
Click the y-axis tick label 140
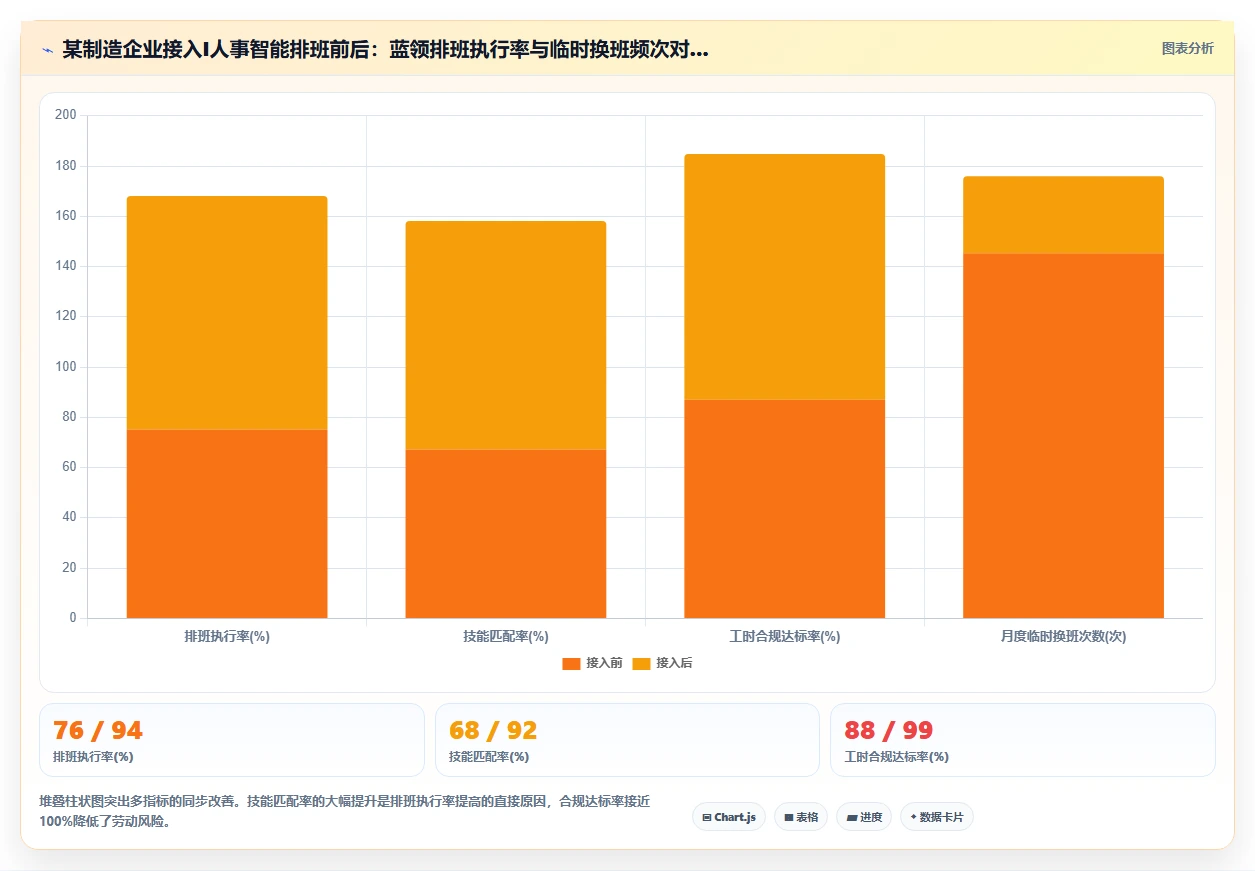(66, 266)
